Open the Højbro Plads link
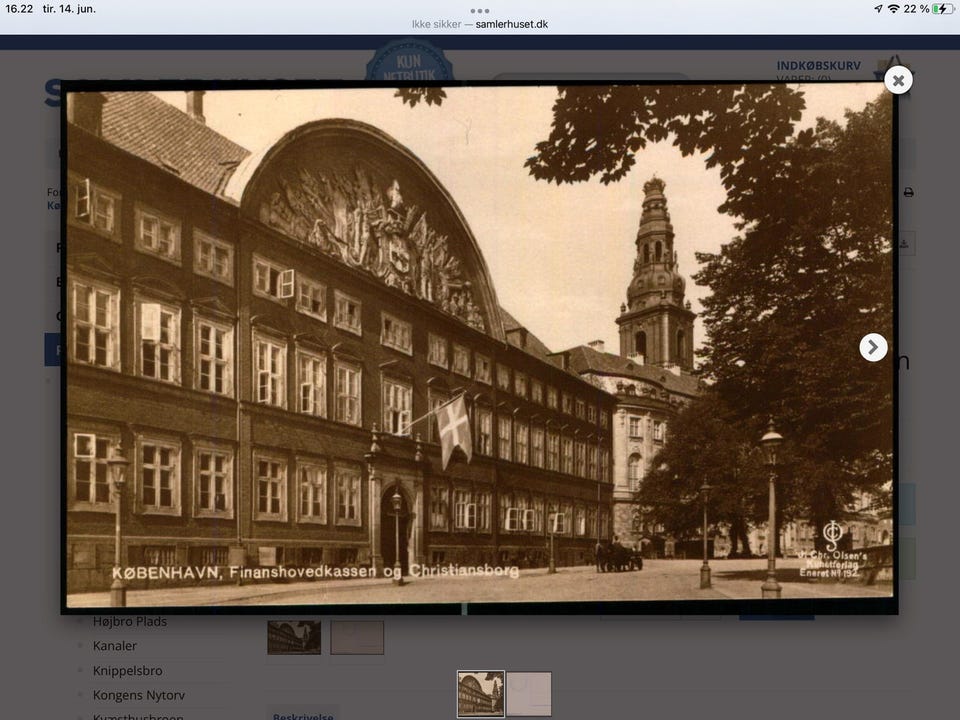 (x=130, y=621)
